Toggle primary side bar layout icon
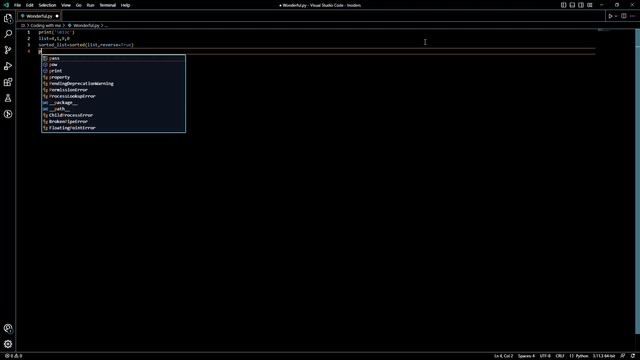The height and width of the screenshot is (360, 640). click(x=563, y=5)
